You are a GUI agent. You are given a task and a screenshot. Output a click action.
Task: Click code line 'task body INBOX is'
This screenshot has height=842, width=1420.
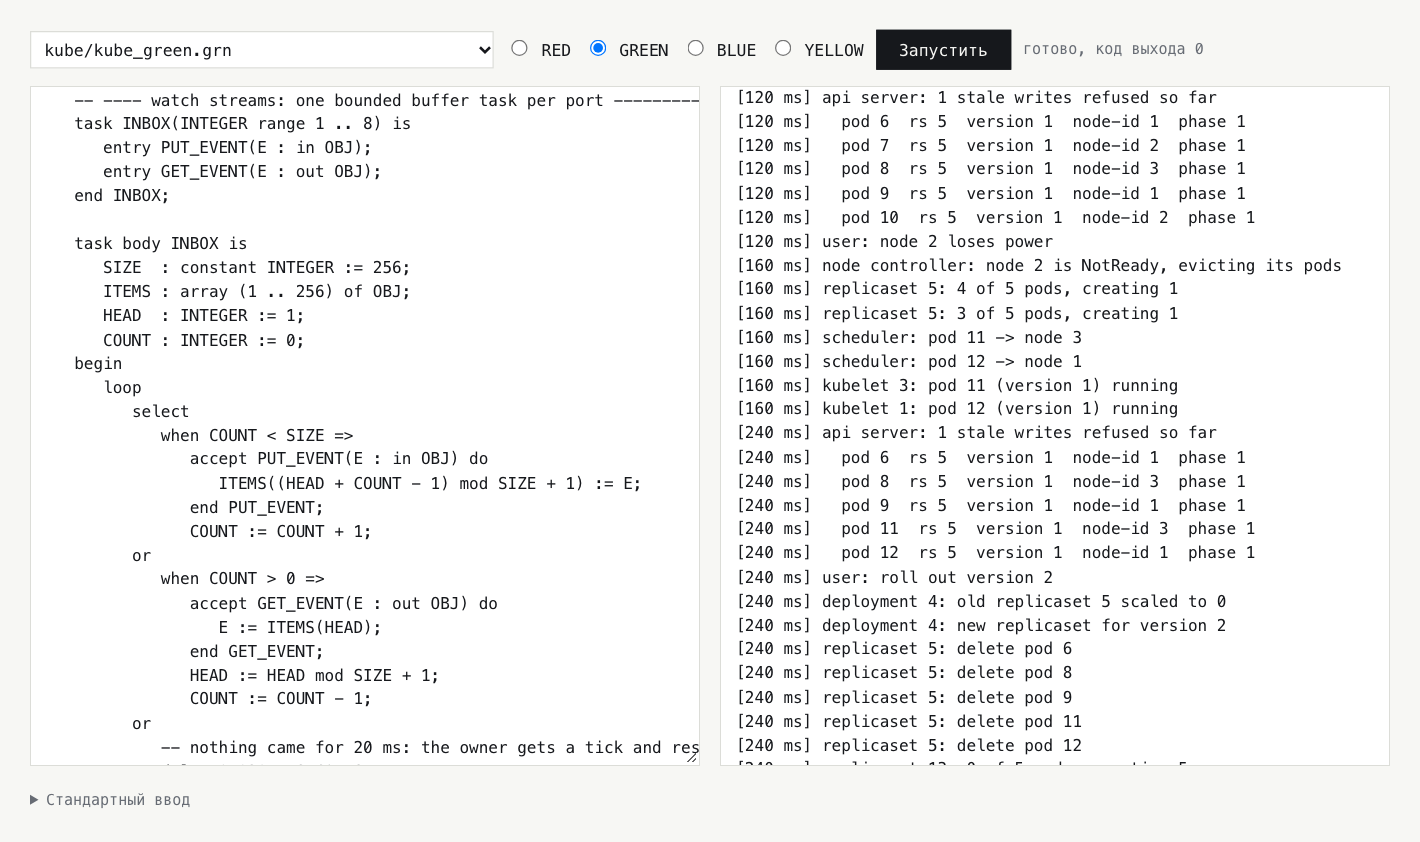(160, 244)
